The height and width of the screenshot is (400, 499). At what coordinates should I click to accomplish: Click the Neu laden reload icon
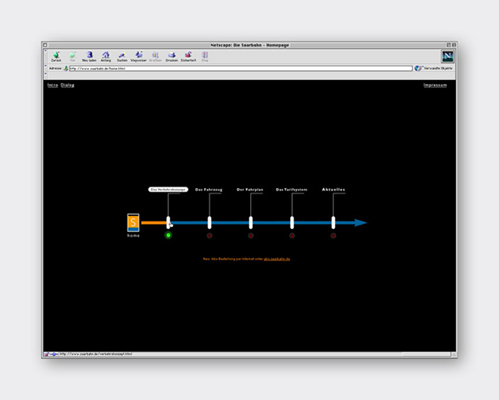pos(89,56)
